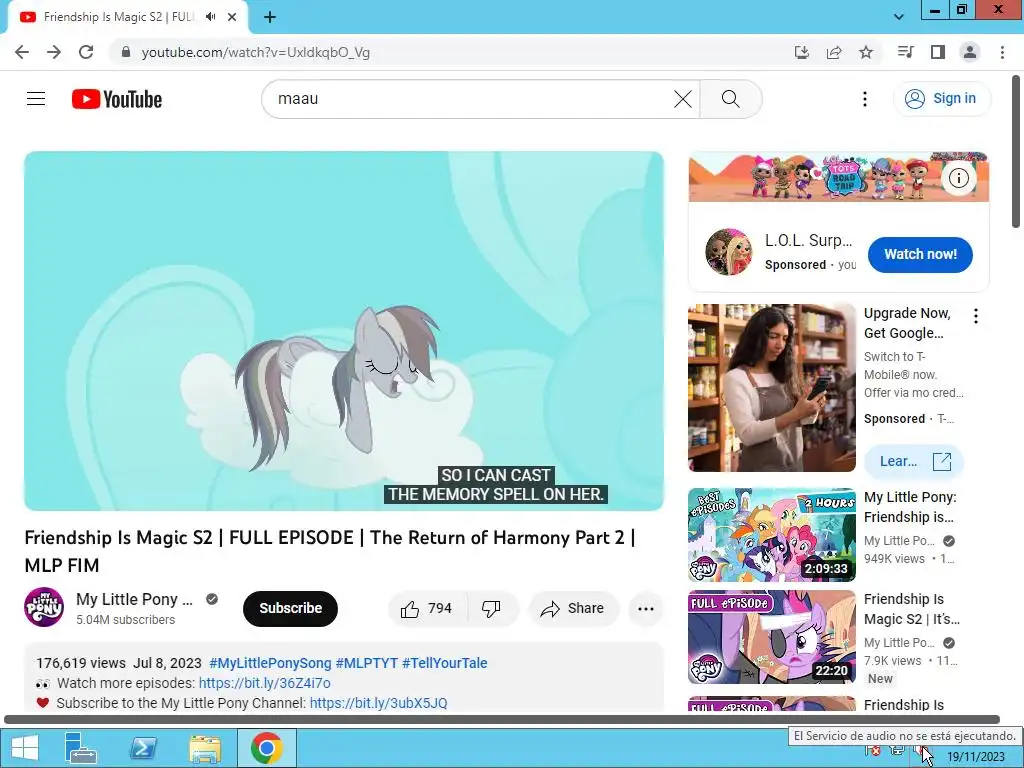Switch to Chrome on the taskbar
Image resolution: width=1024 pixels, height=768 pixels.
click(266, 748)
